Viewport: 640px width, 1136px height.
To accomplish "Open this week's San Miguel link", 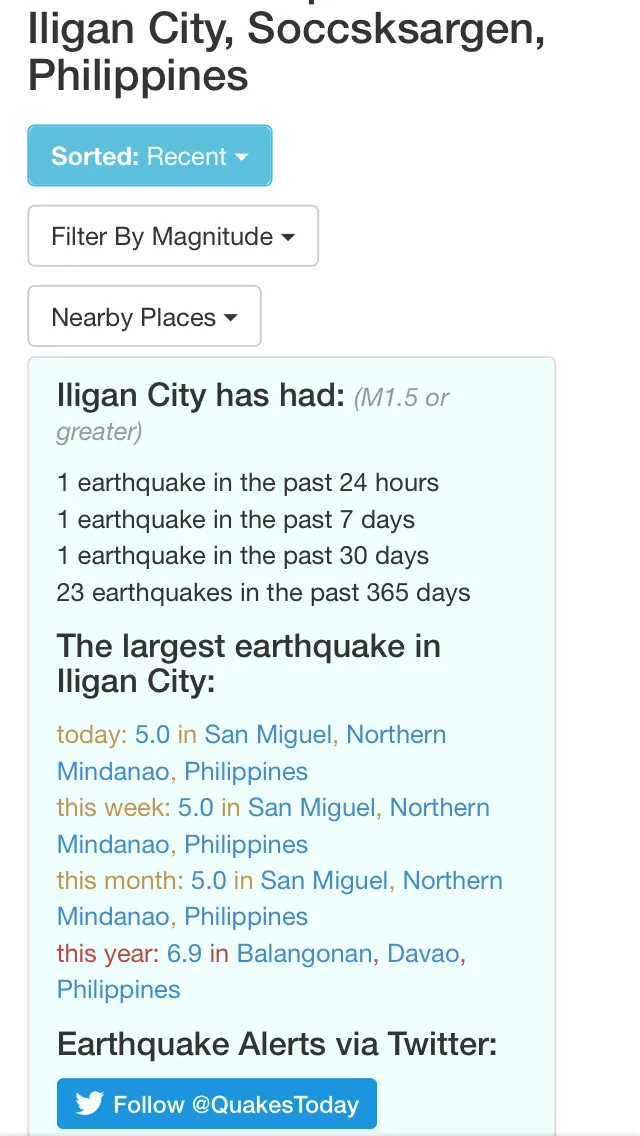I will 312,807.
